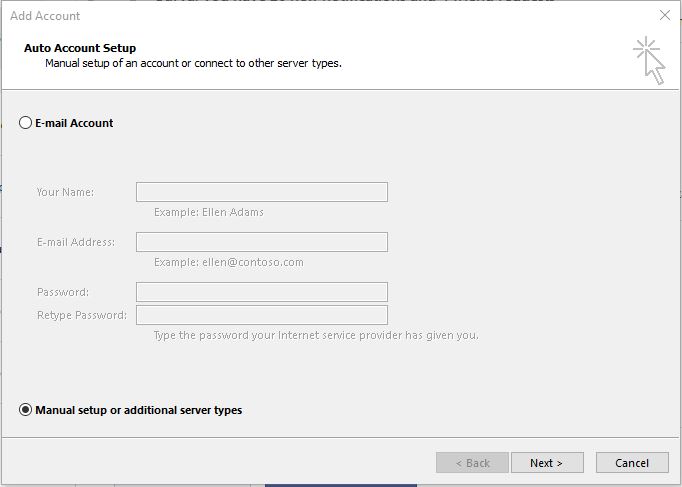This screenshot has height=487, width=682.
Task: Cancel the Add Account dialog
Action: click(x=632, y=463)
